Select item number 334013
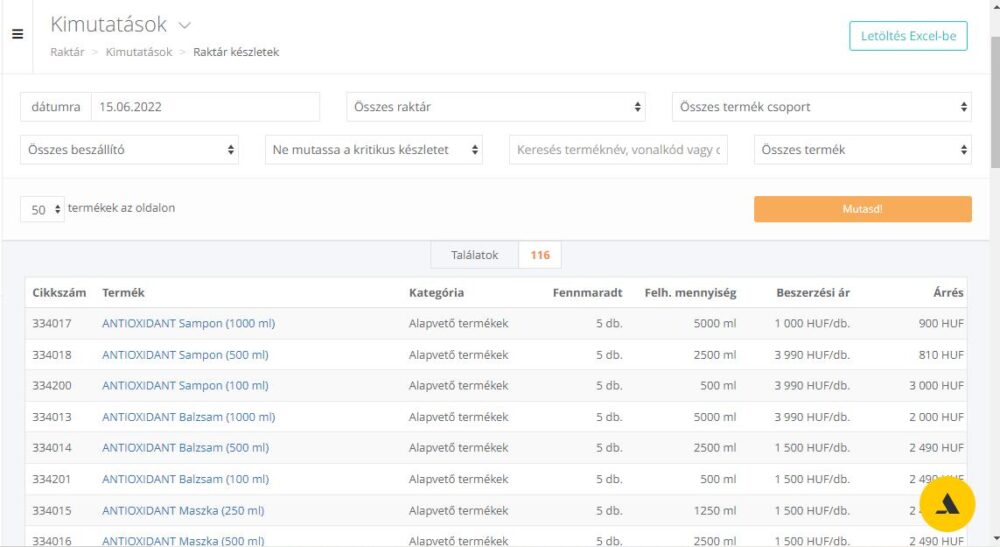Viewport: 1000px width, 547px height. (52, 417)
